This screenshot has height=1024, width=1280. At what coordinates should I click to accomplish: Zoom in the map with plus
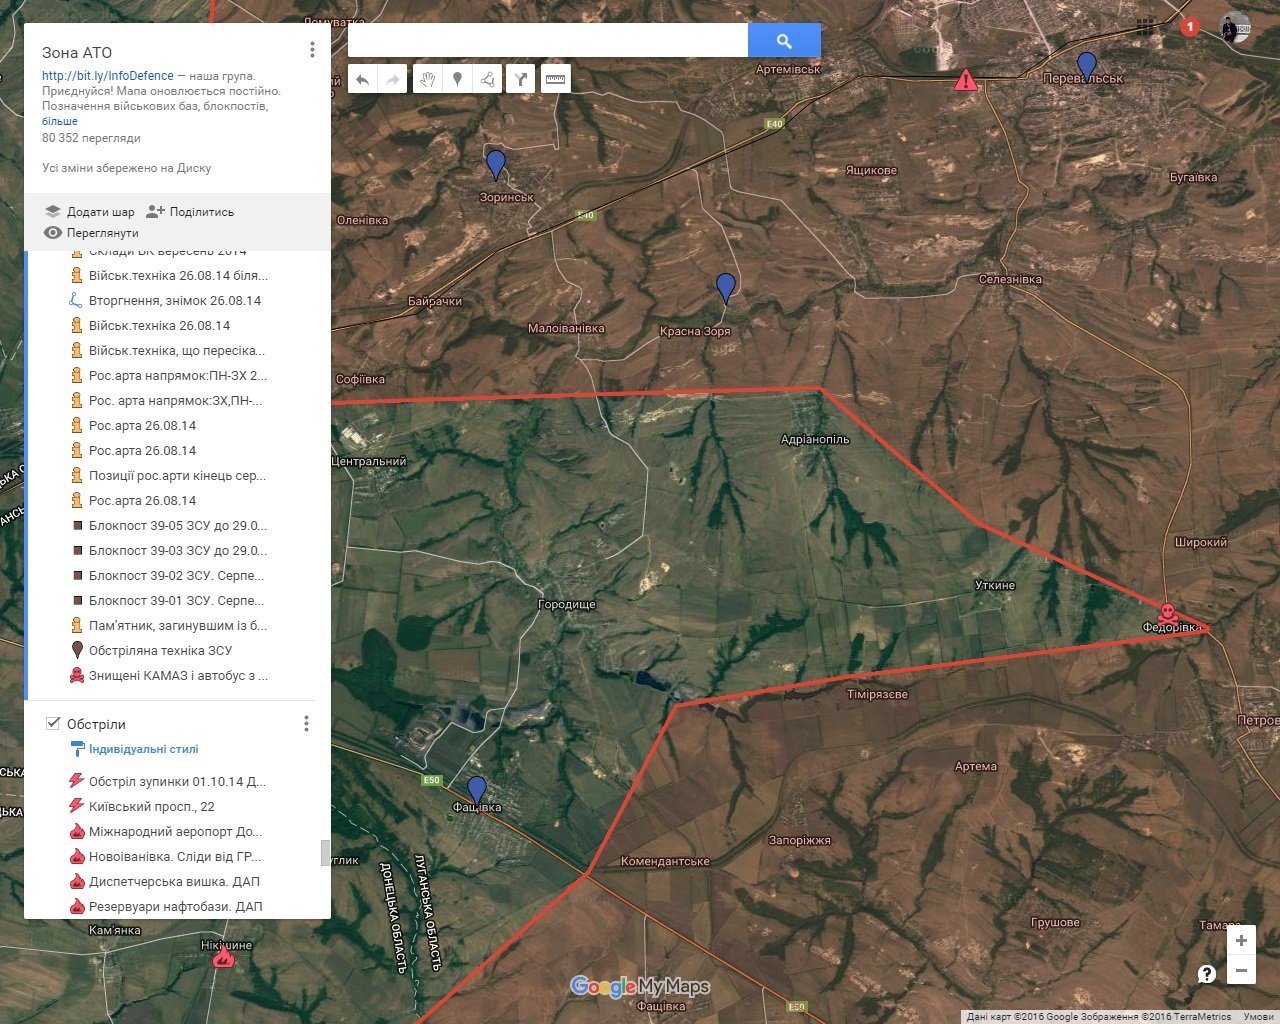[1241, 940]
